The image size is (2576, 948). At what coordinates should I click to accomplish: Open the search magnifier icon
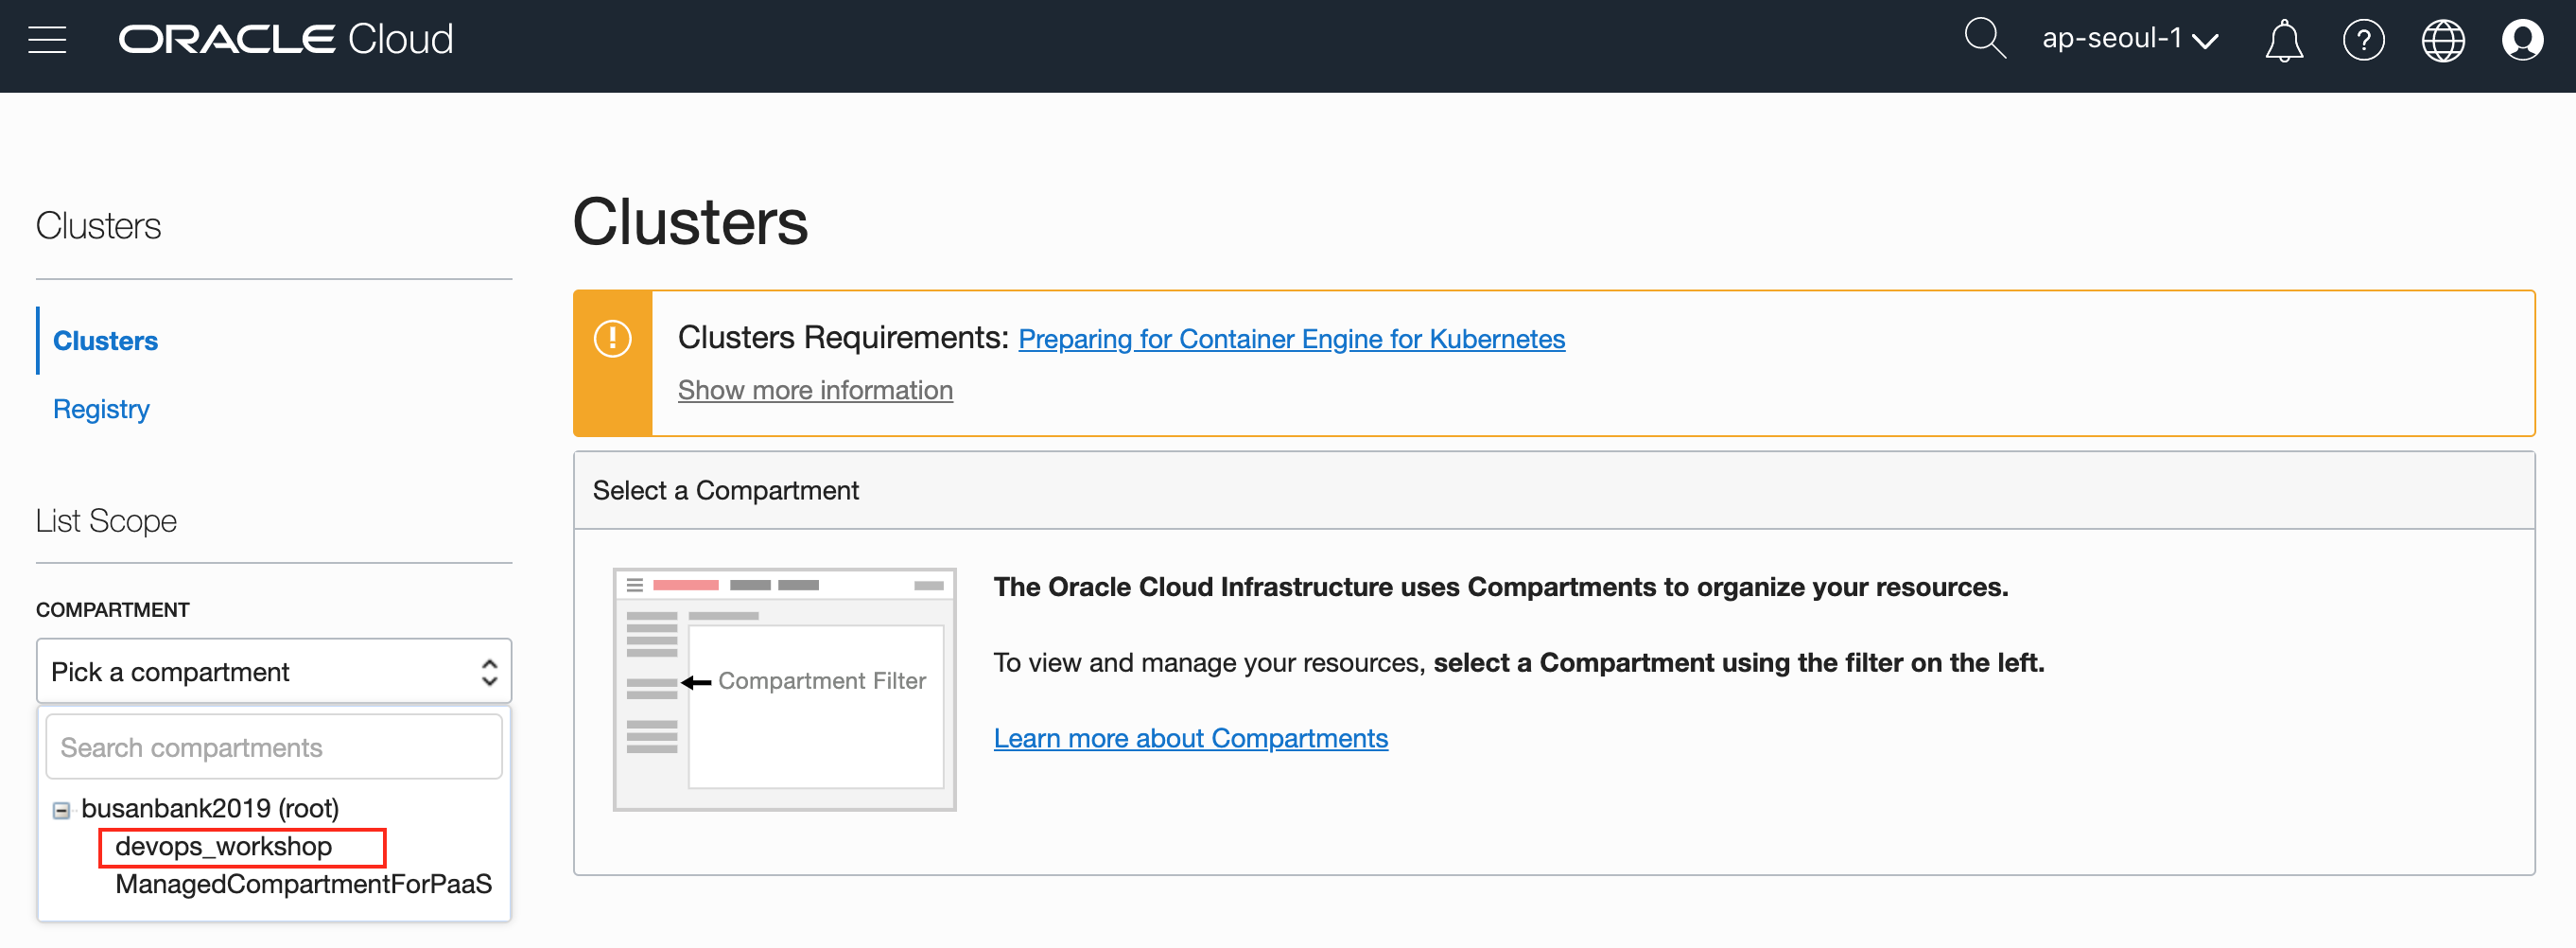tap(1984, 40)
